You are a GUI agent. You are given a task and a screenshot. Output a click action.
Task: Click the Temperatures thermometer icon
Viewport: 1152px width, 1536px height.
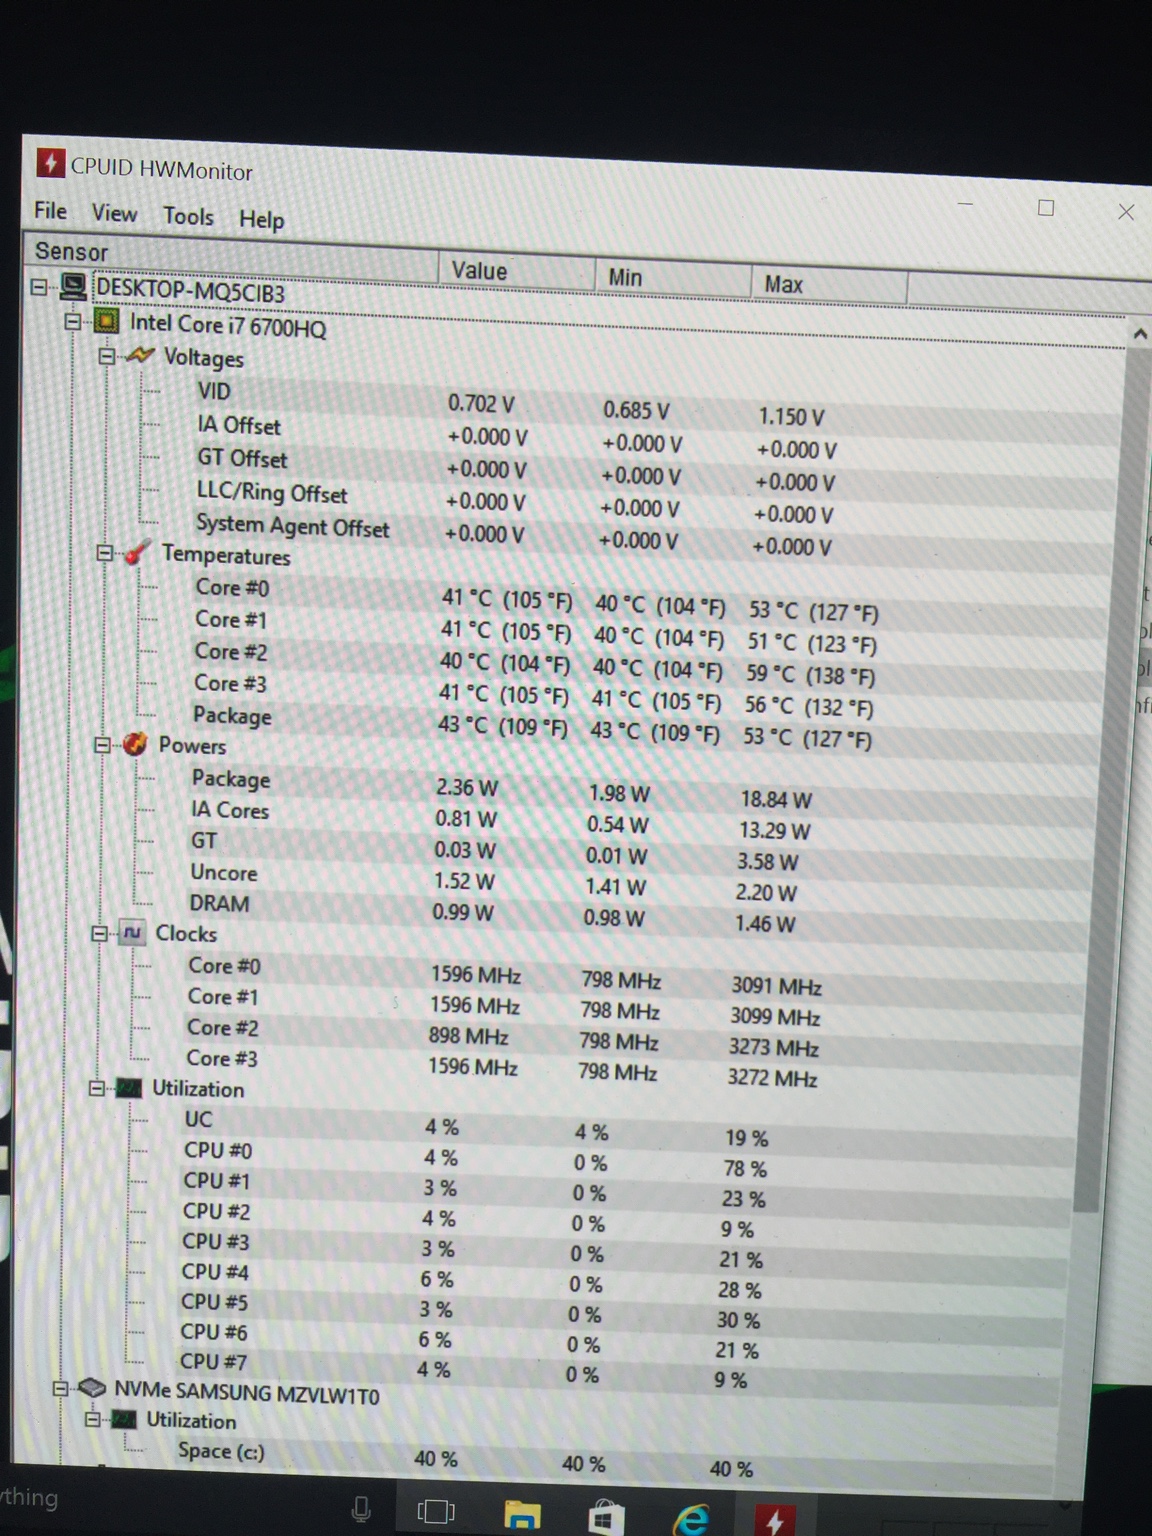coord(137,552)
